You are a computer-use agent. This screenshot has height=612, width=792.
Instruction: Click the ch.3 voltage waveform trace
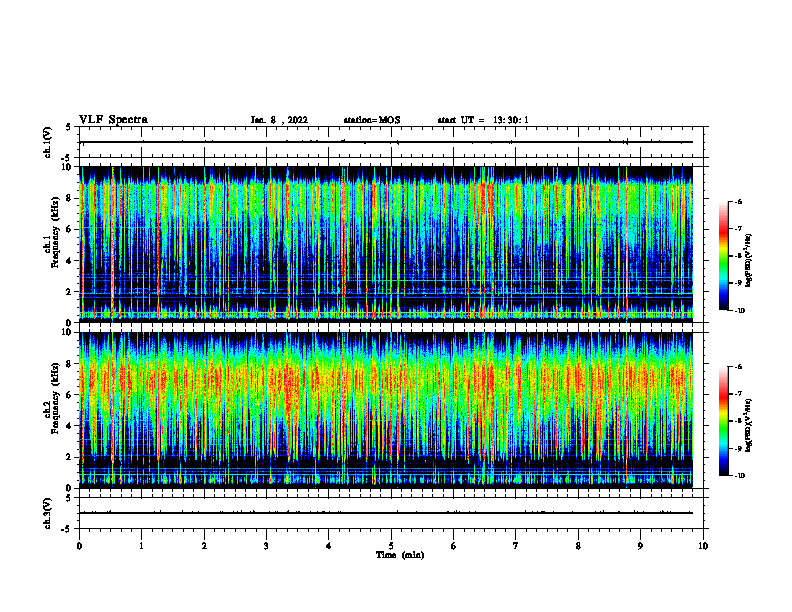click(x=386, y=513)
